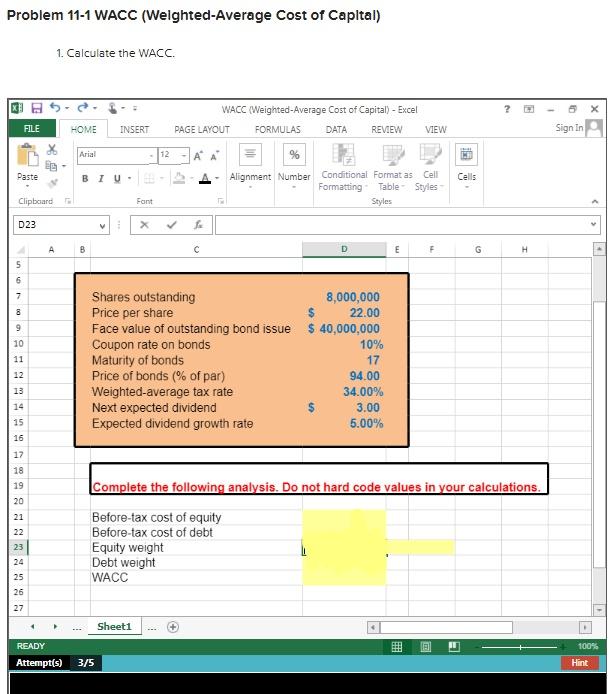This screenshot has height=694, width=612.
Task: Click the Borders icon
Action: coord(149,178)
